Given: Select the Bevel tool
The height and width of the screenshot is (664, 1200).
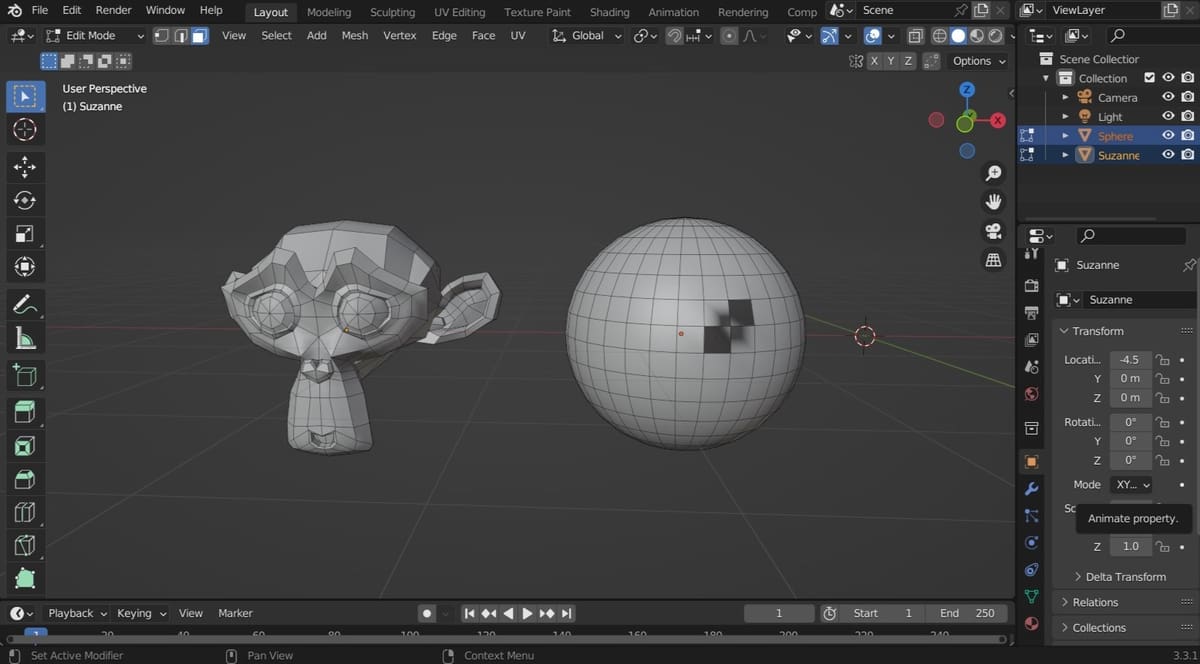Looking at the screenshot, I should point(25,479).
